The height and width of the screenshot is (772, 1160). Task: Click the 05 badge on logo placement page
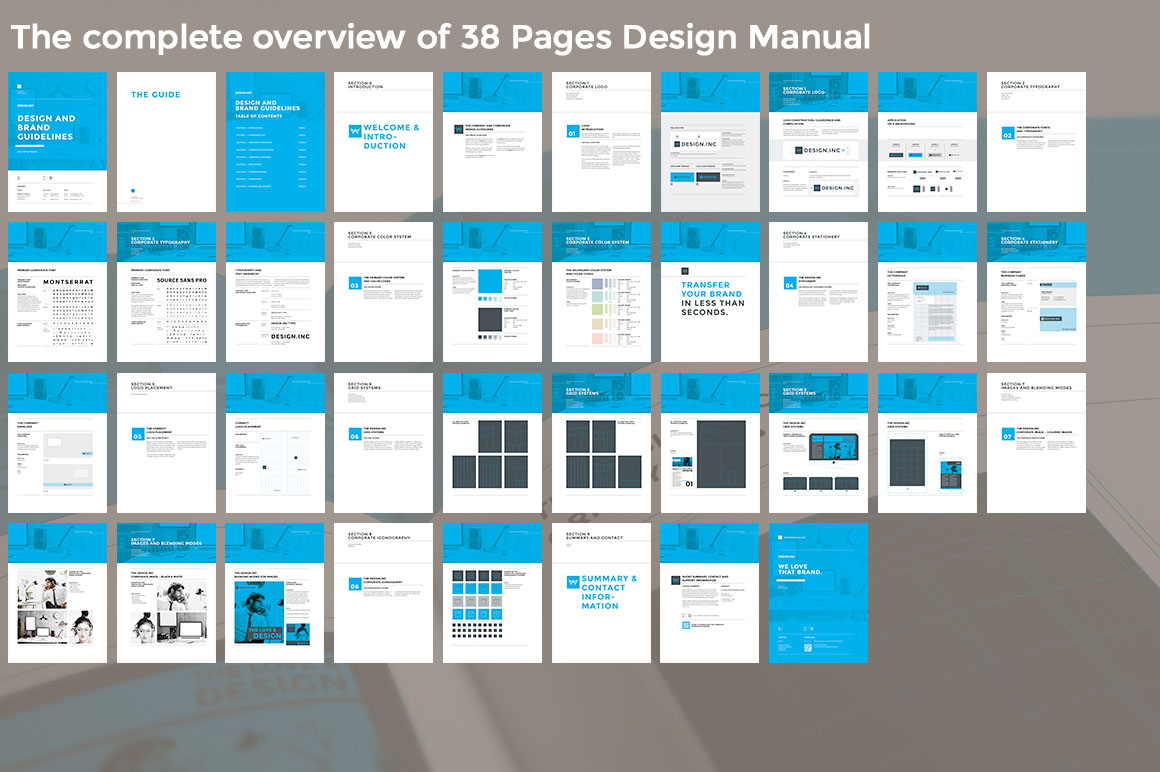coord(137,435)
